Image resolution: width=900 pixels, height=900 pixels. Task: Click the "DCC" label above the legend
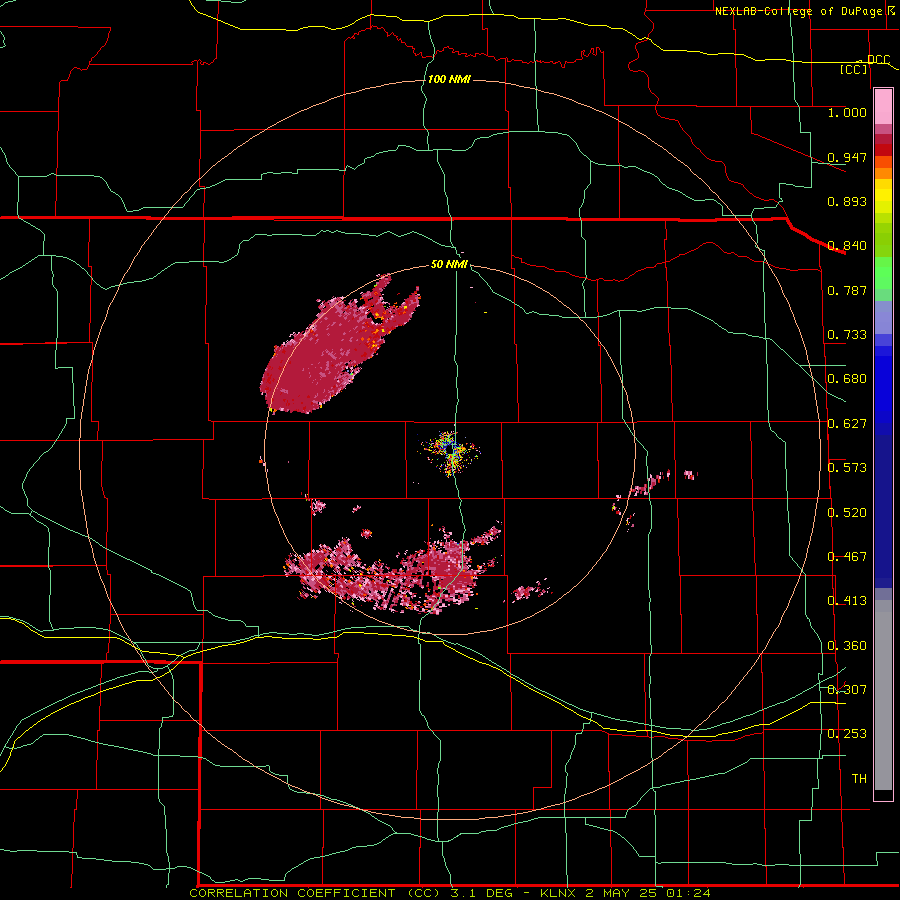[x=879, y=59]
